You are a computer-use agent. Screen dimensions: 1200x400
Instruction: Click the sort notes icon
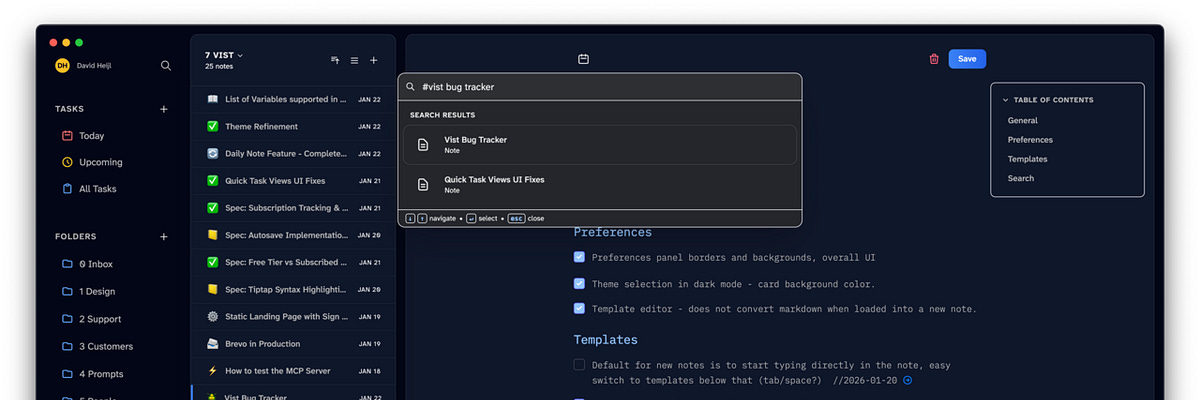coord(335,60)
